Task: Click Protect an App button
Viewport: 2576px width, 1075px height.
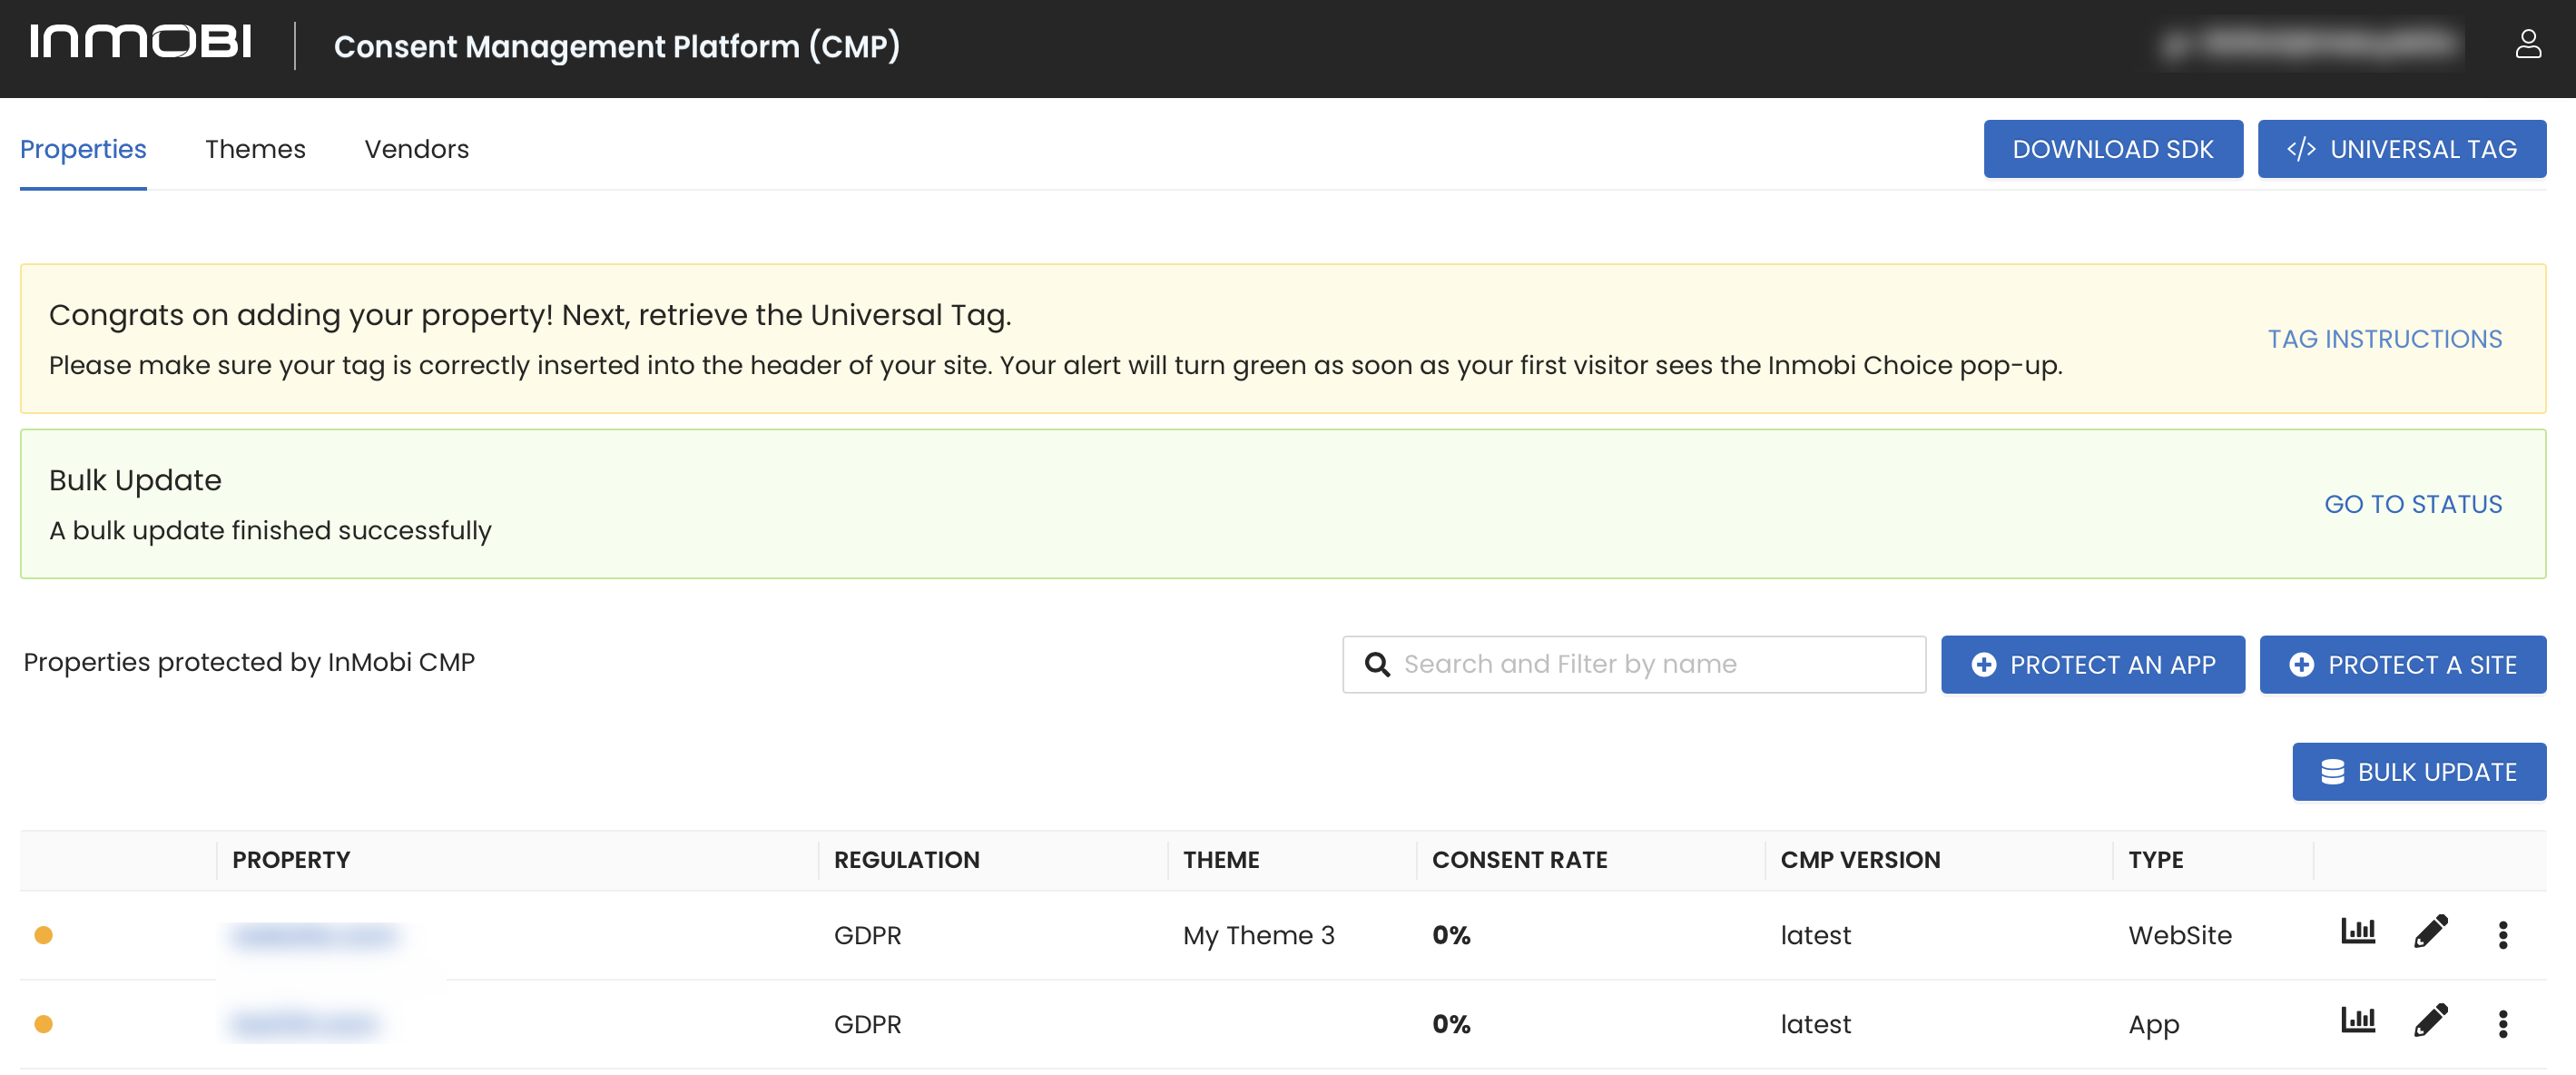Action: pyautogui.click(x=2092, y=664)
